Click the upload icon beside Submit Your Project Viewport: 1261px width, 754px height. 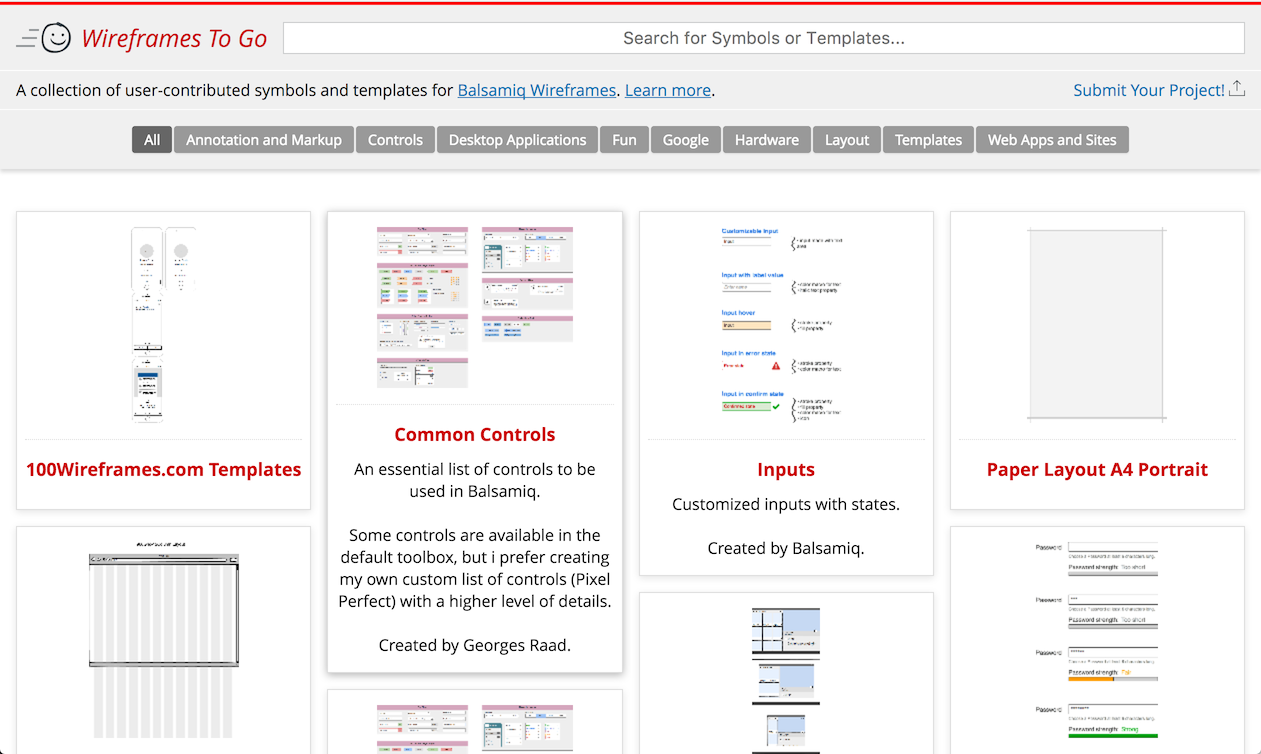(x=1237, y=89)
